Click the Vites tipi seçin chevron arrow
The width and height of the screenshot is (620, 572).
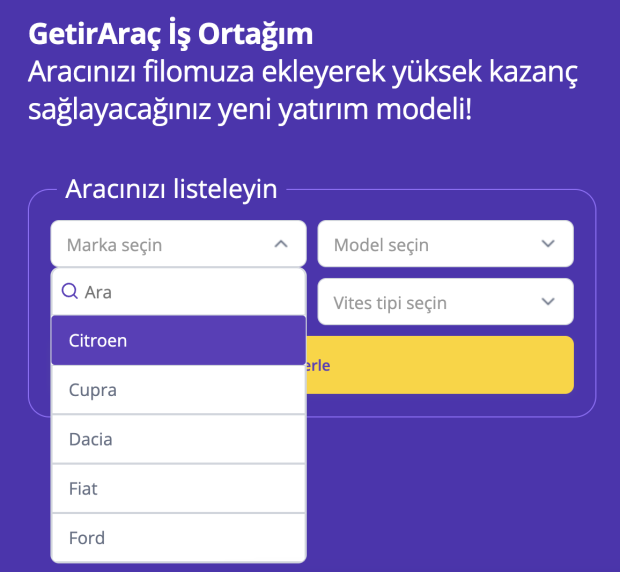(x=548, y=302)
